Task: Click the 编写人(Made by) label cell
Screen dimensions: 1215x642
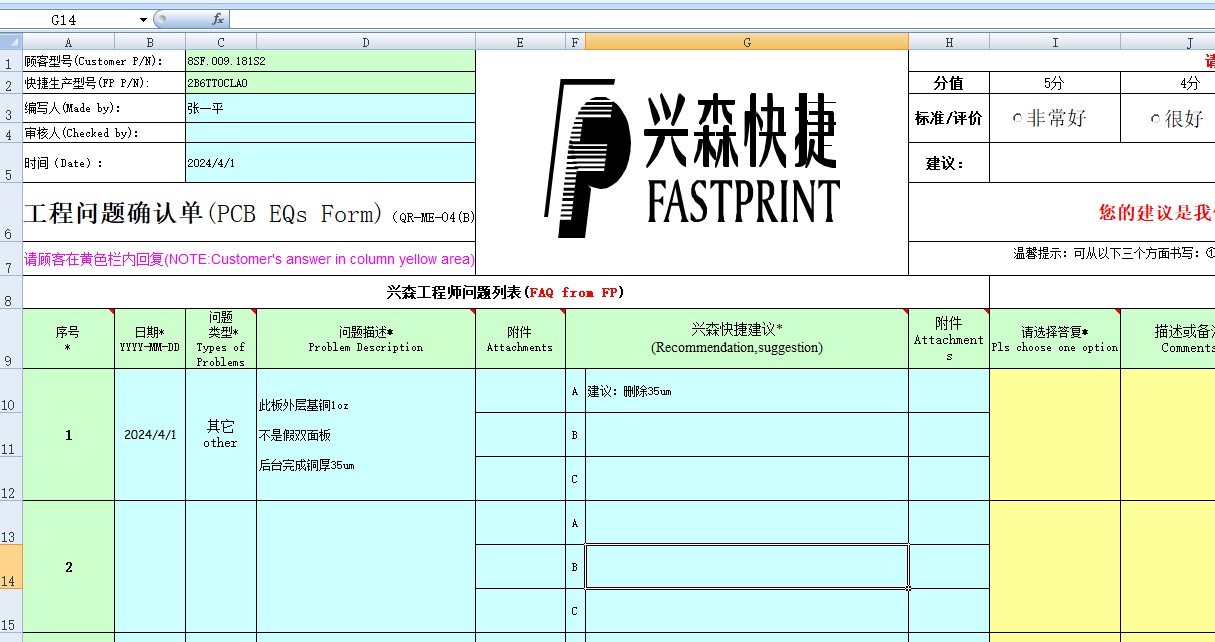Action: (104, 108)
